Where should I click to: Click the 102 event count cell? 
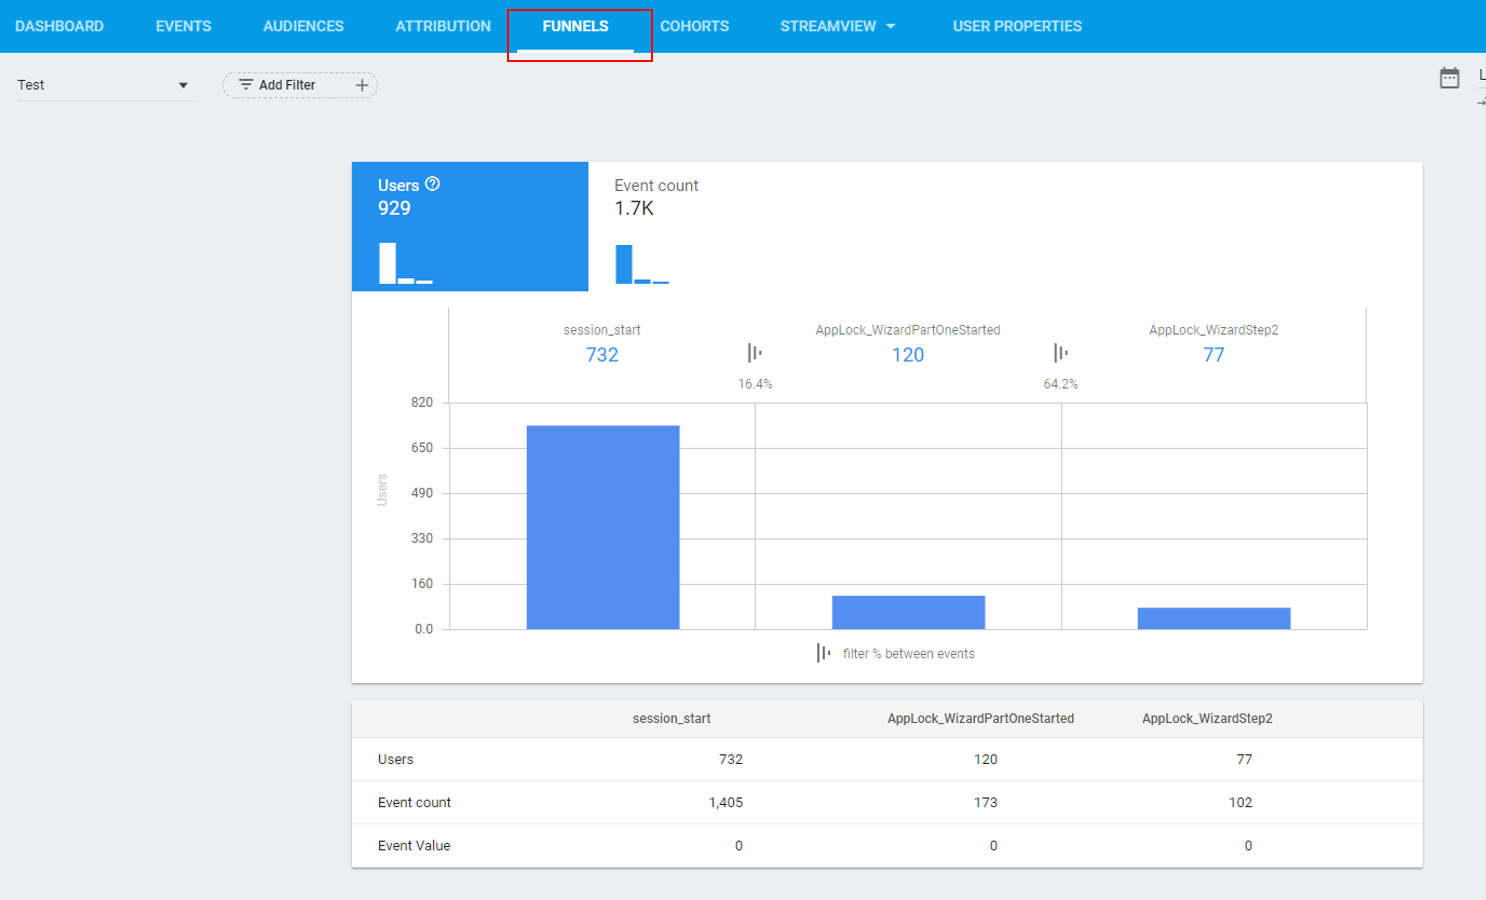point(1241,802)
